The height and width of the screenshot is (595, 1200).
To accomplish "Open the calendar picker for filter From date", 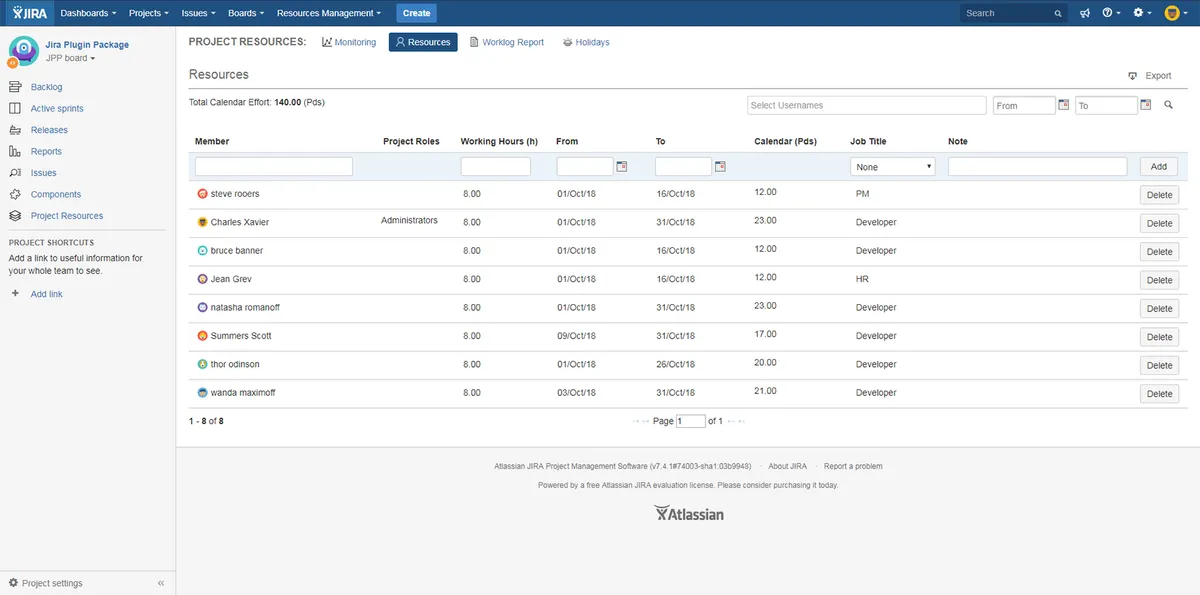I will click(1064, 105).
